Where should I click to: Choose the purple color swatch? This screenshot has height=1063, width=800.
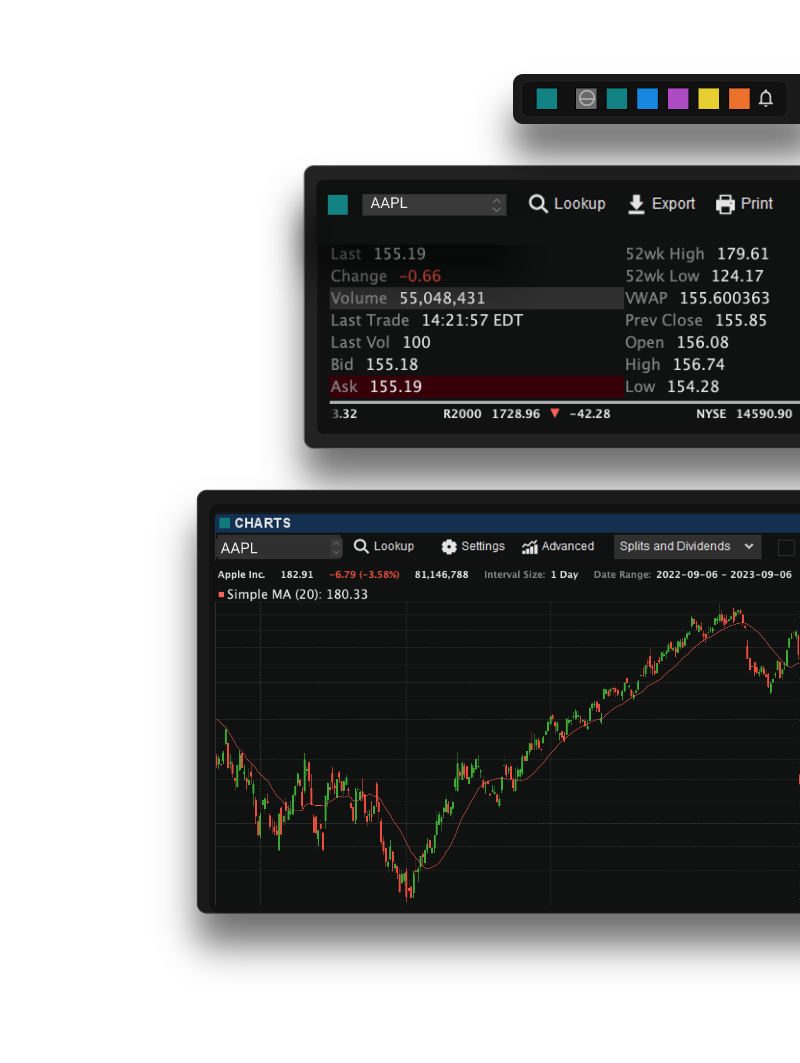pos(678,98)
